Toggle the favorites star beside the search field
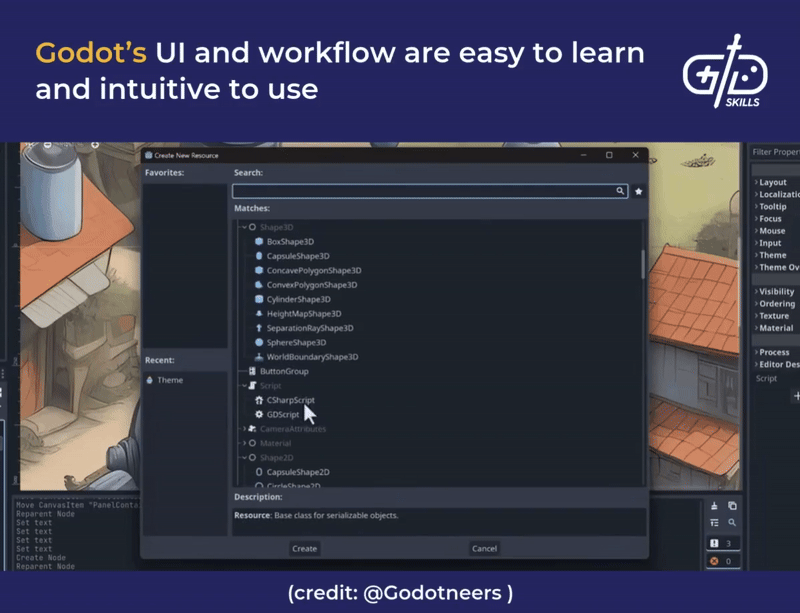Image resolution: width=800 pixels, height=613 pixels. point(638,191)
